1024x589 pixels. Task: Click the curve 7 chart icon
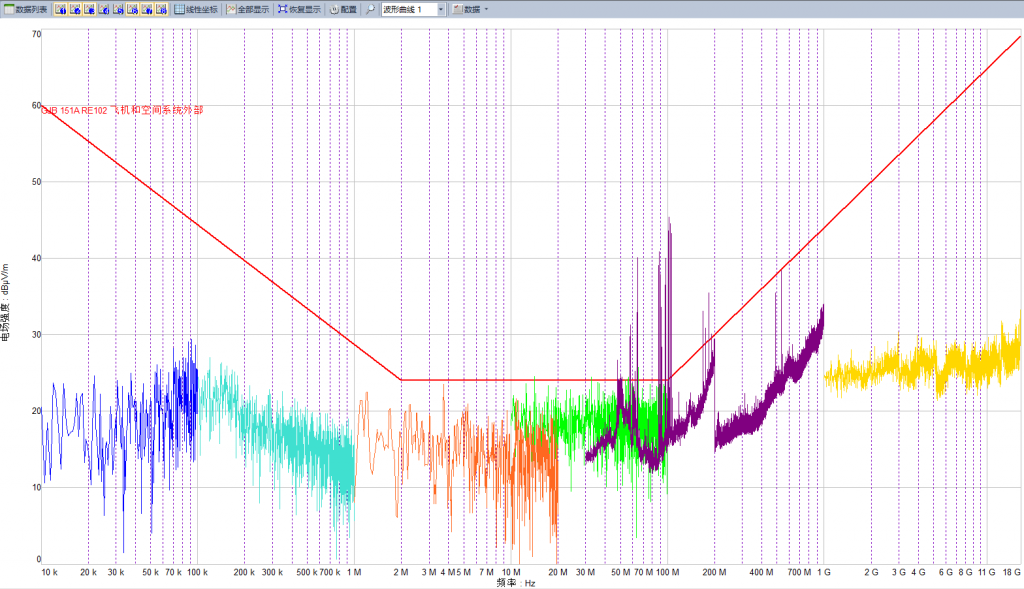(x=147, y=9)
